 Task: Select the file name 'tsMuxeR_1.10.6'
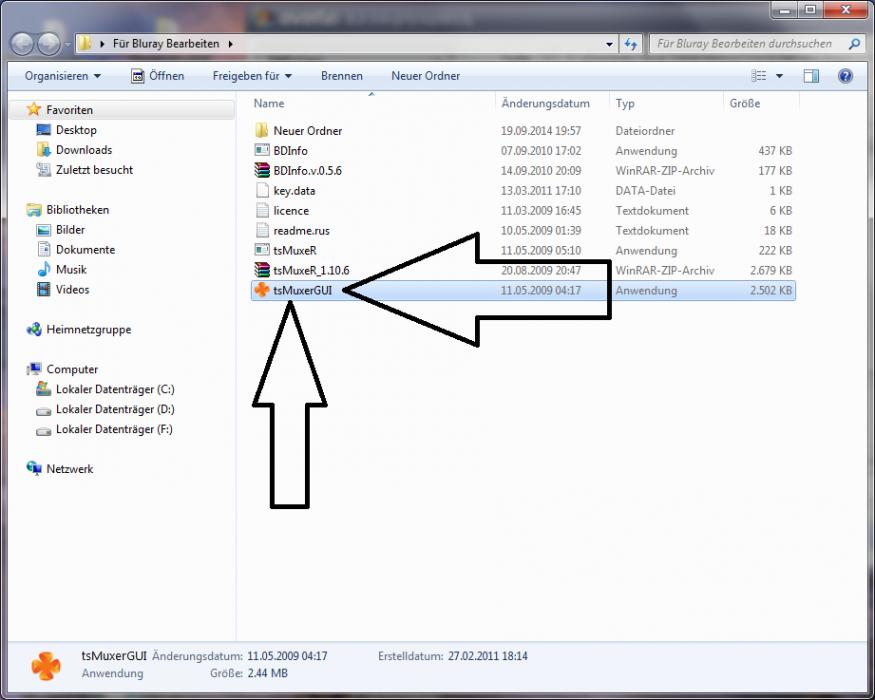[x=311, y=271]
